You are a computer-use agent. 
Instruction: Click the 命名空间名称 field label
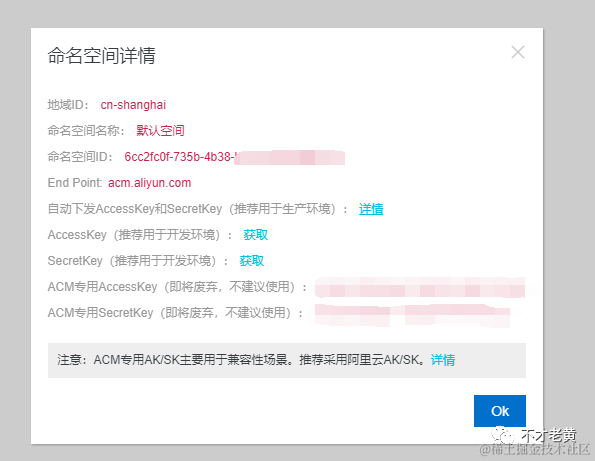(x=86, y=131)
